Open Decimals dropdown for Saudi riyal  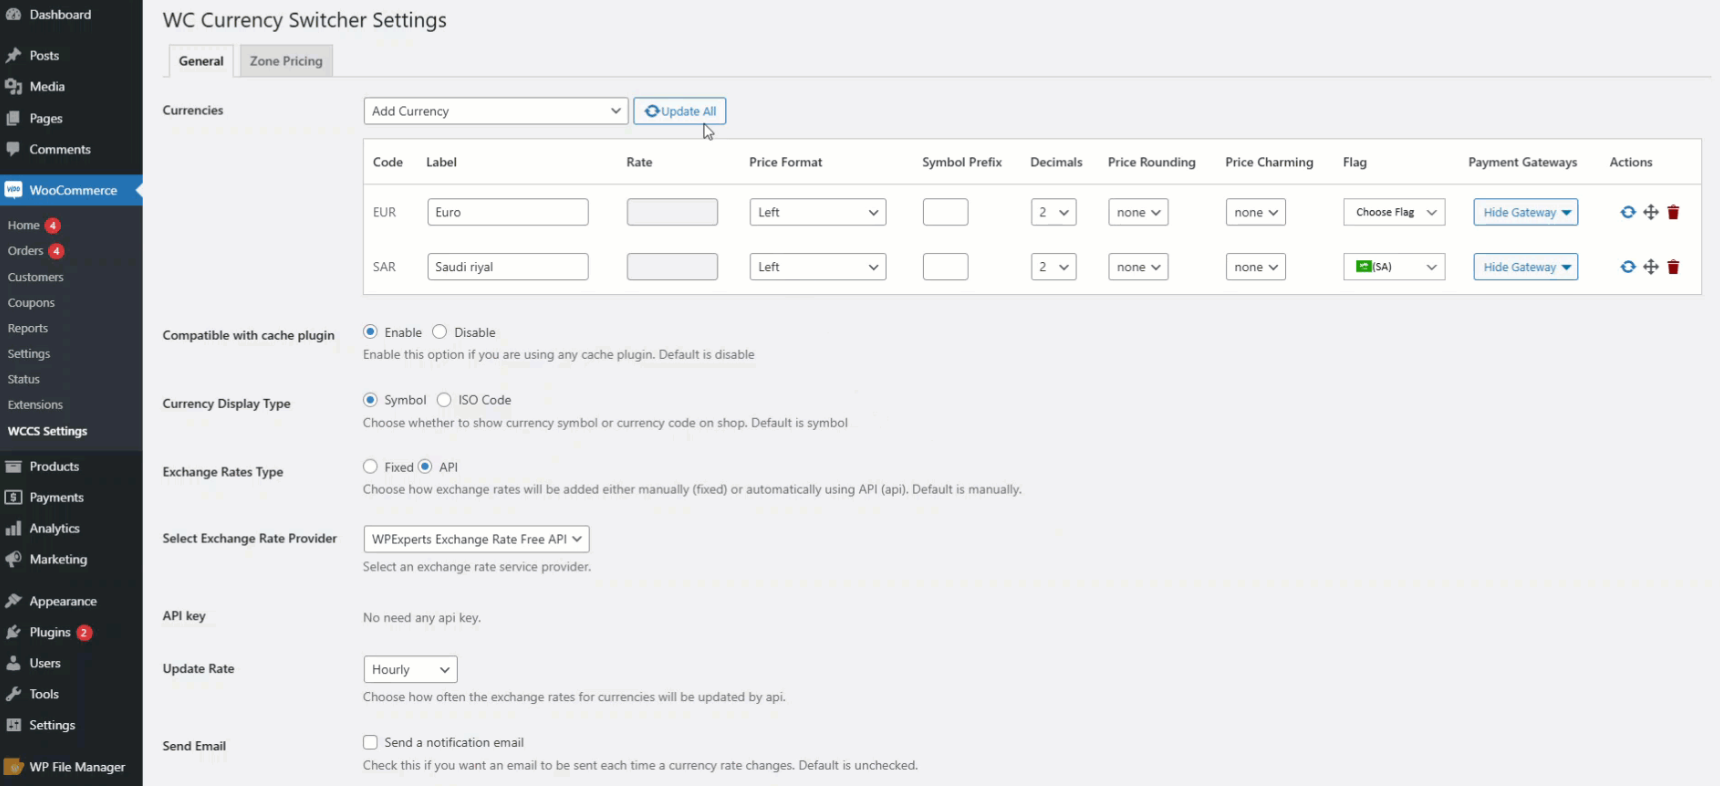click(x=1053, y=267)
